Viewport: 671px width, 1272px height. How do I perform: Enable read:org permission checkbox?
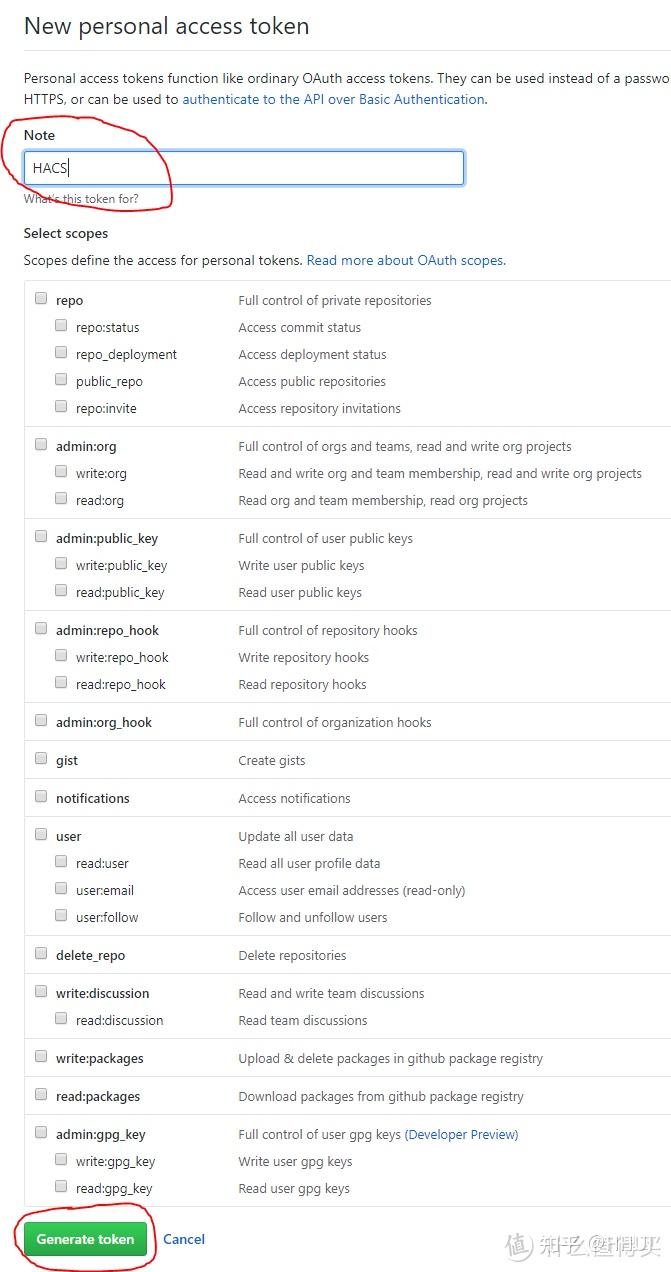[x=61, y=498]
